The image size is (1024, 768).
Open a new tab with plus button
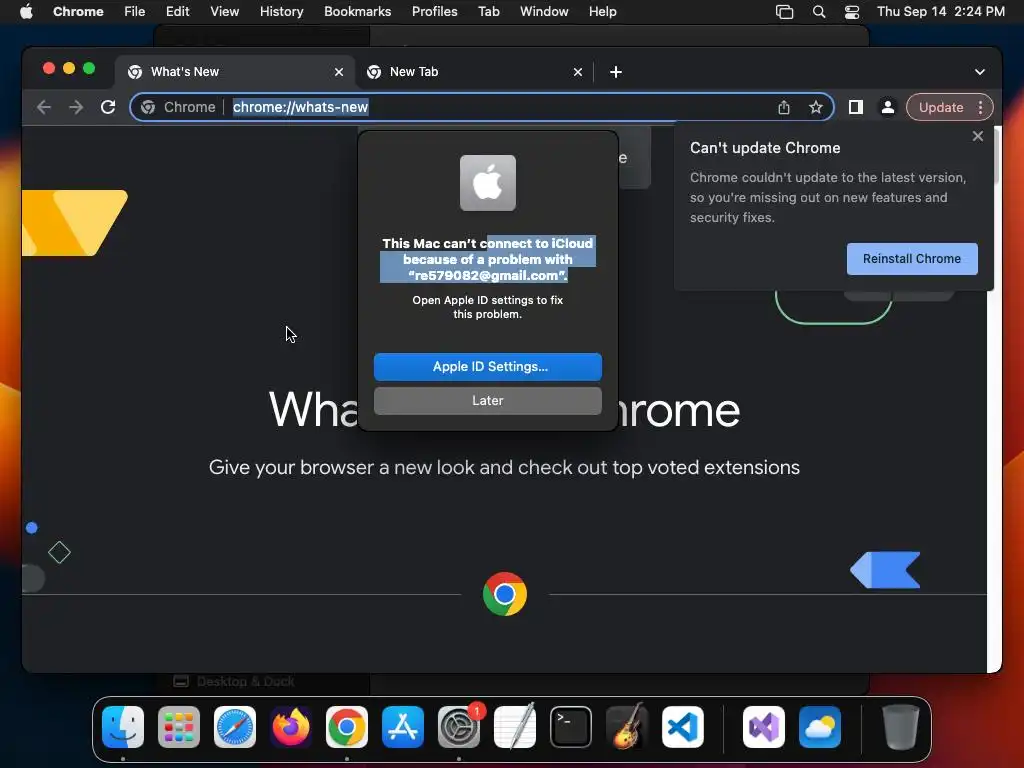616,72
